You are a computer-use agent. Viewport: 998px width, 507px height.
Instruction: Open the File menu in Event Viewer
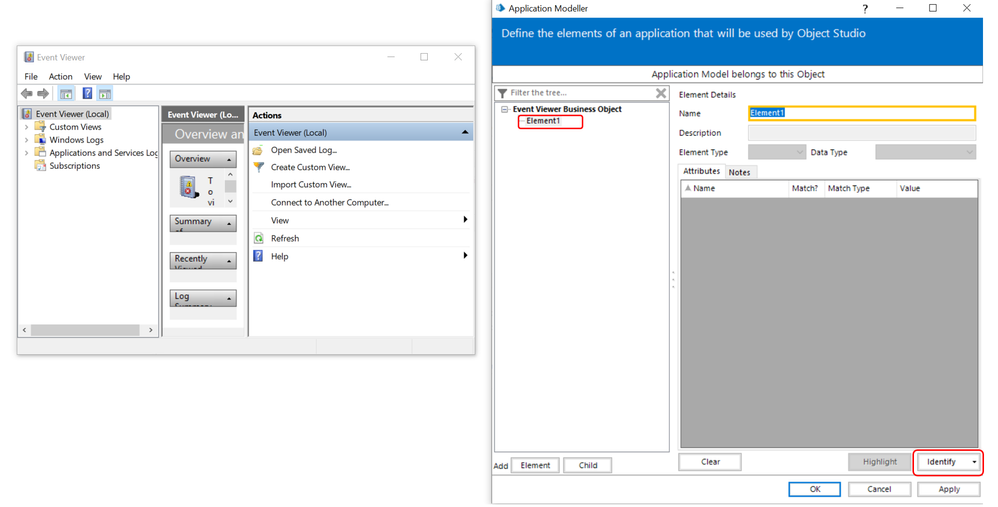tap(31, 76)
